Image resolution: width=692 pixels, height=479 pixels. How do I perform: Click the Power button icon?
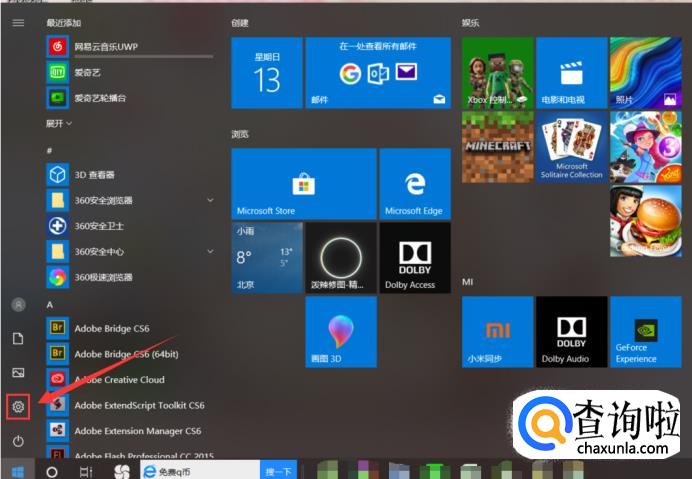pyautogui.click(x=18, y=441)
